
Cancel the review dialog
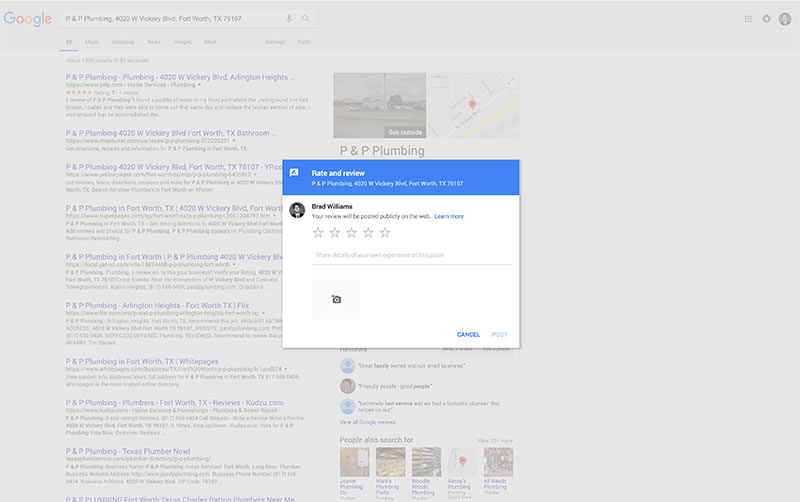tap(468, 335)
